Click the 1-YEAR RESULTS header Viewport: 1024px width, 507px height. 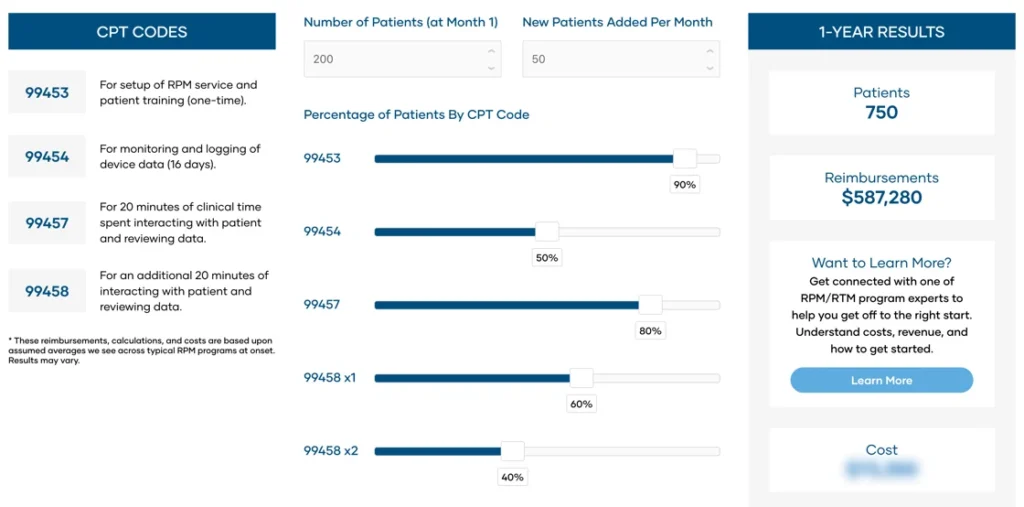881,32
